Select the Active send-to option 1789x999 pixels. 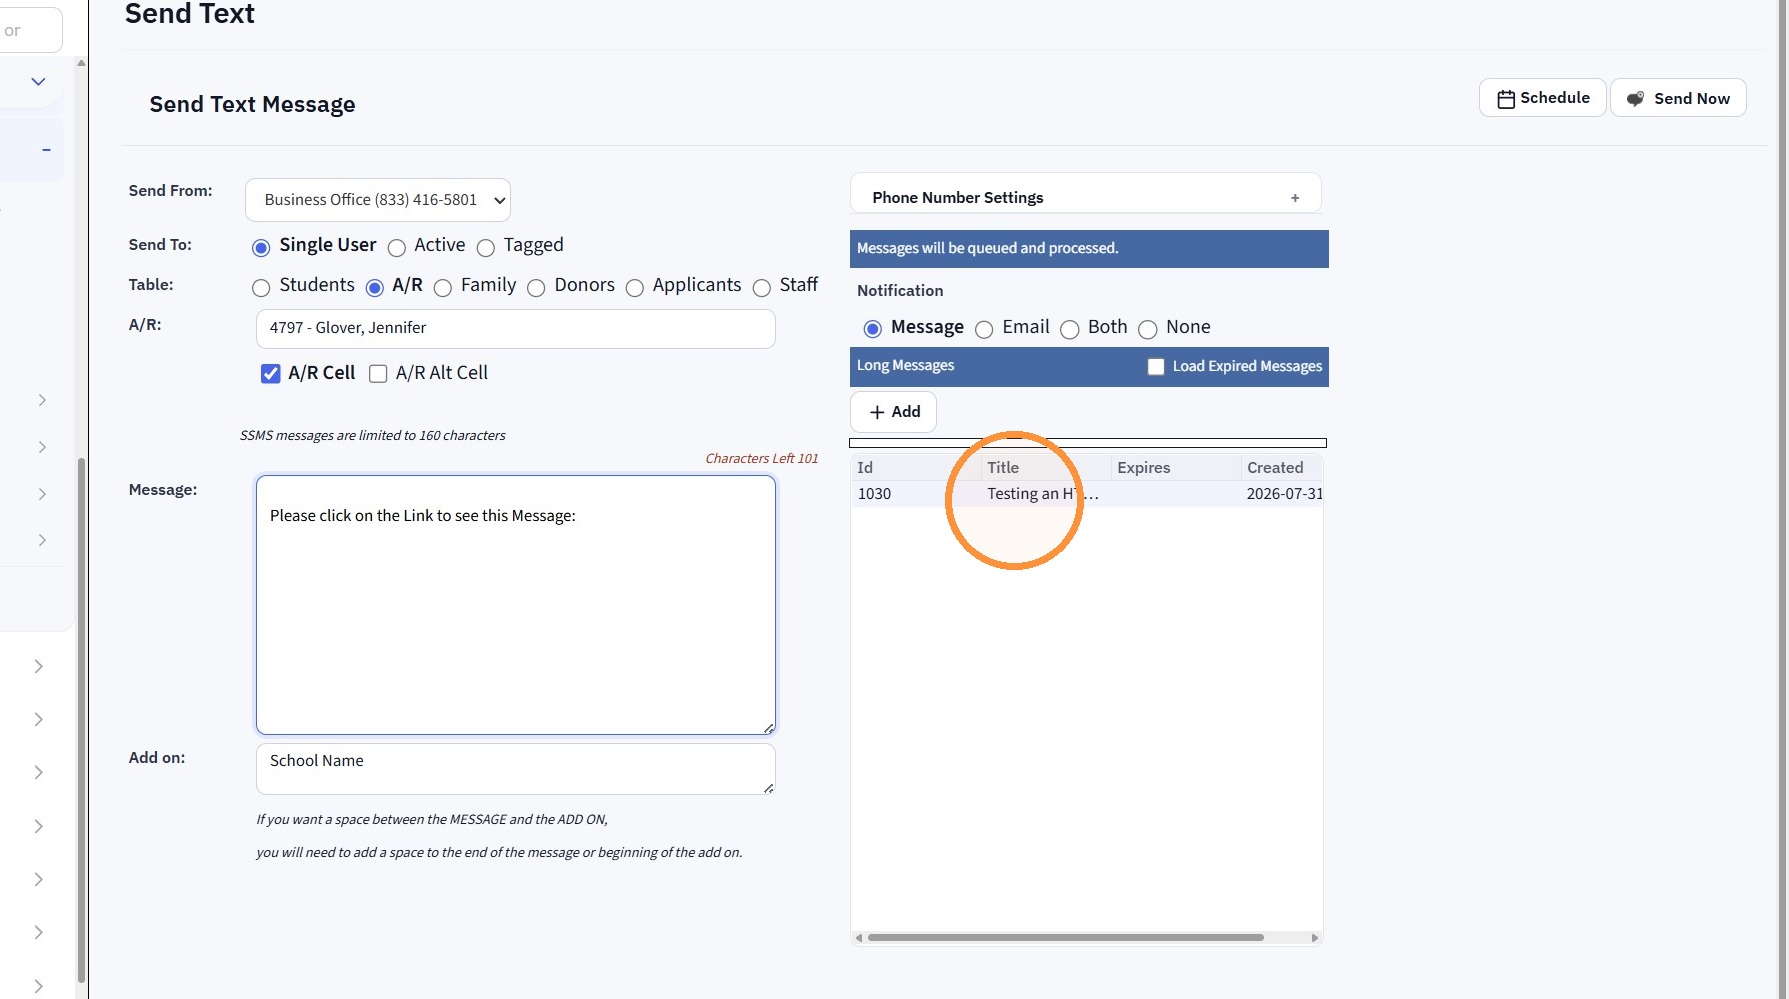coord(397,247)
